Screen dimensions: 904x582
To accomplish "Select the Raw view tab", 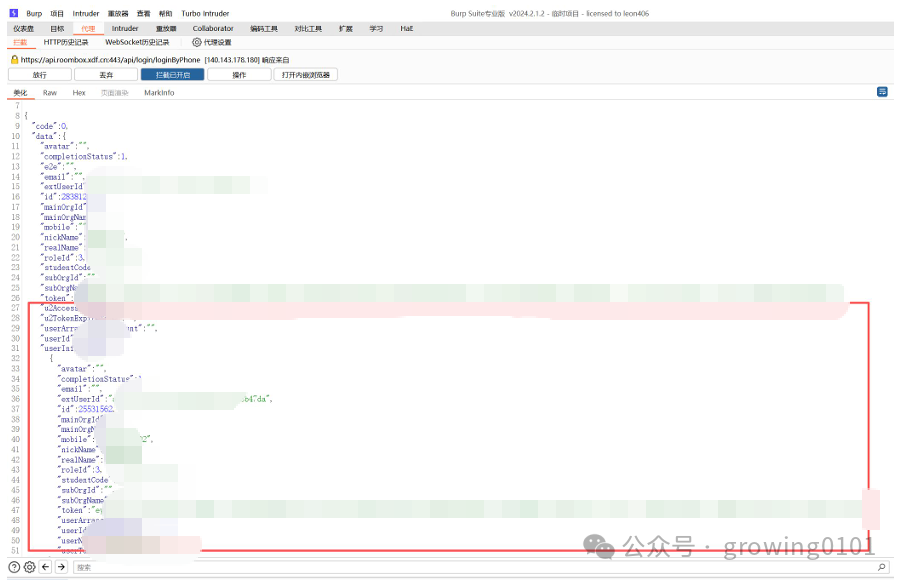I will (x=50, y=92).
